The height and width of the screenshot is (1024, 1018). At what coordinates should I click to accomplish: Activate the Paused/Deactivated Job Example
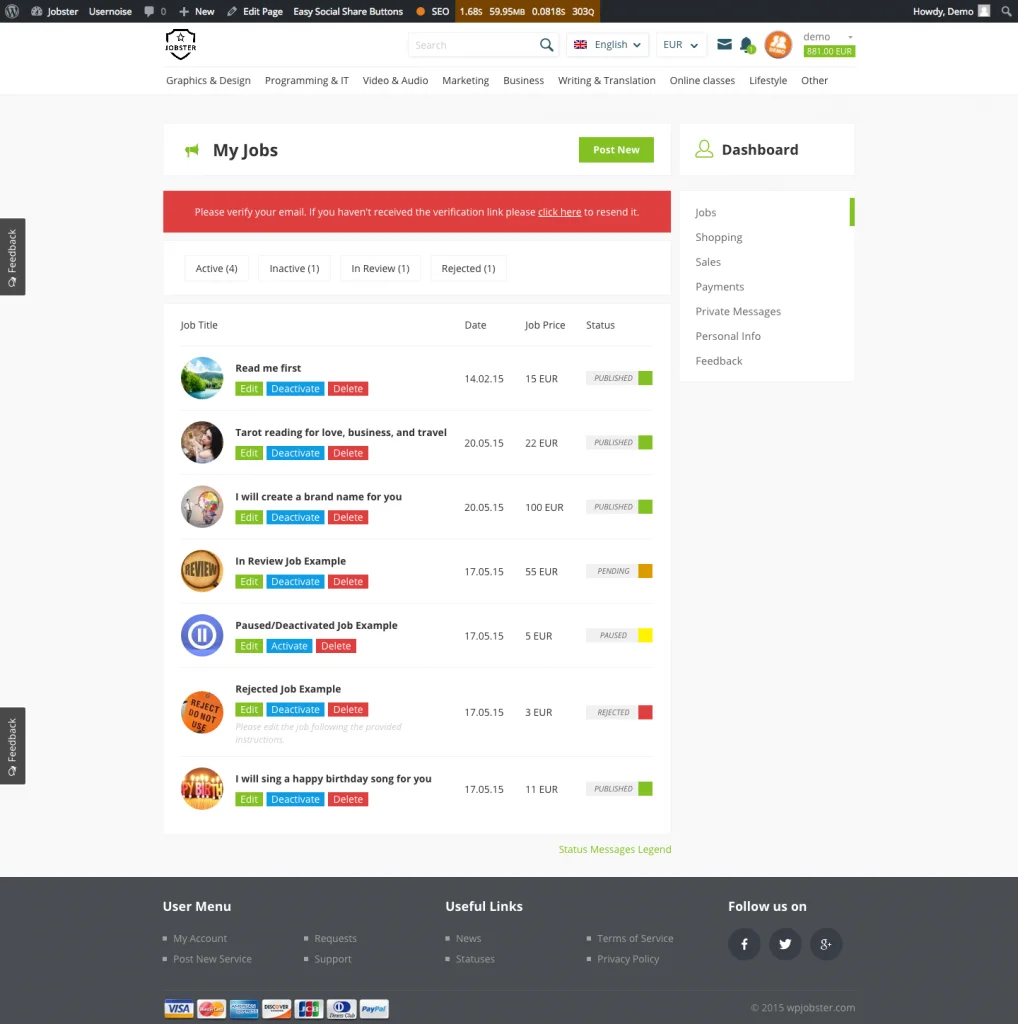pos(289,645)
